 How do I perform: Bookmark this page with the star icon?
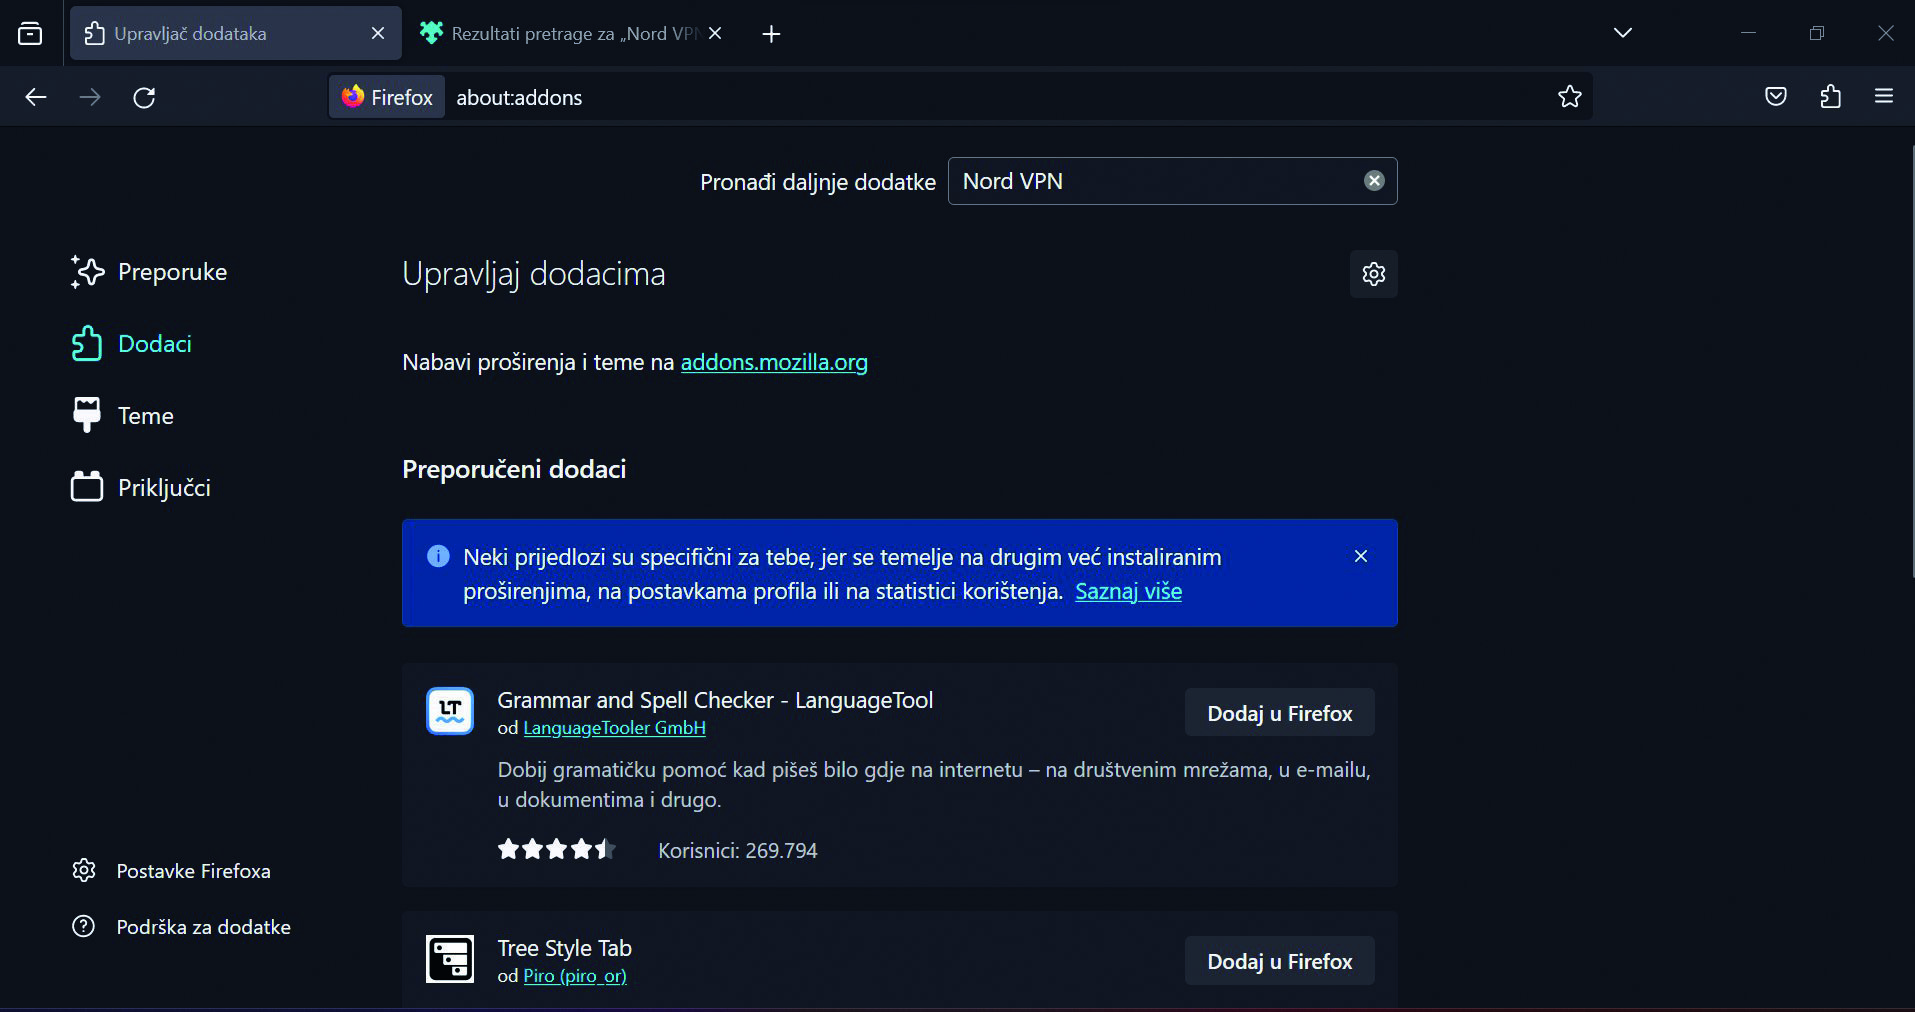pyautogui.click(x=1569, y=97)
